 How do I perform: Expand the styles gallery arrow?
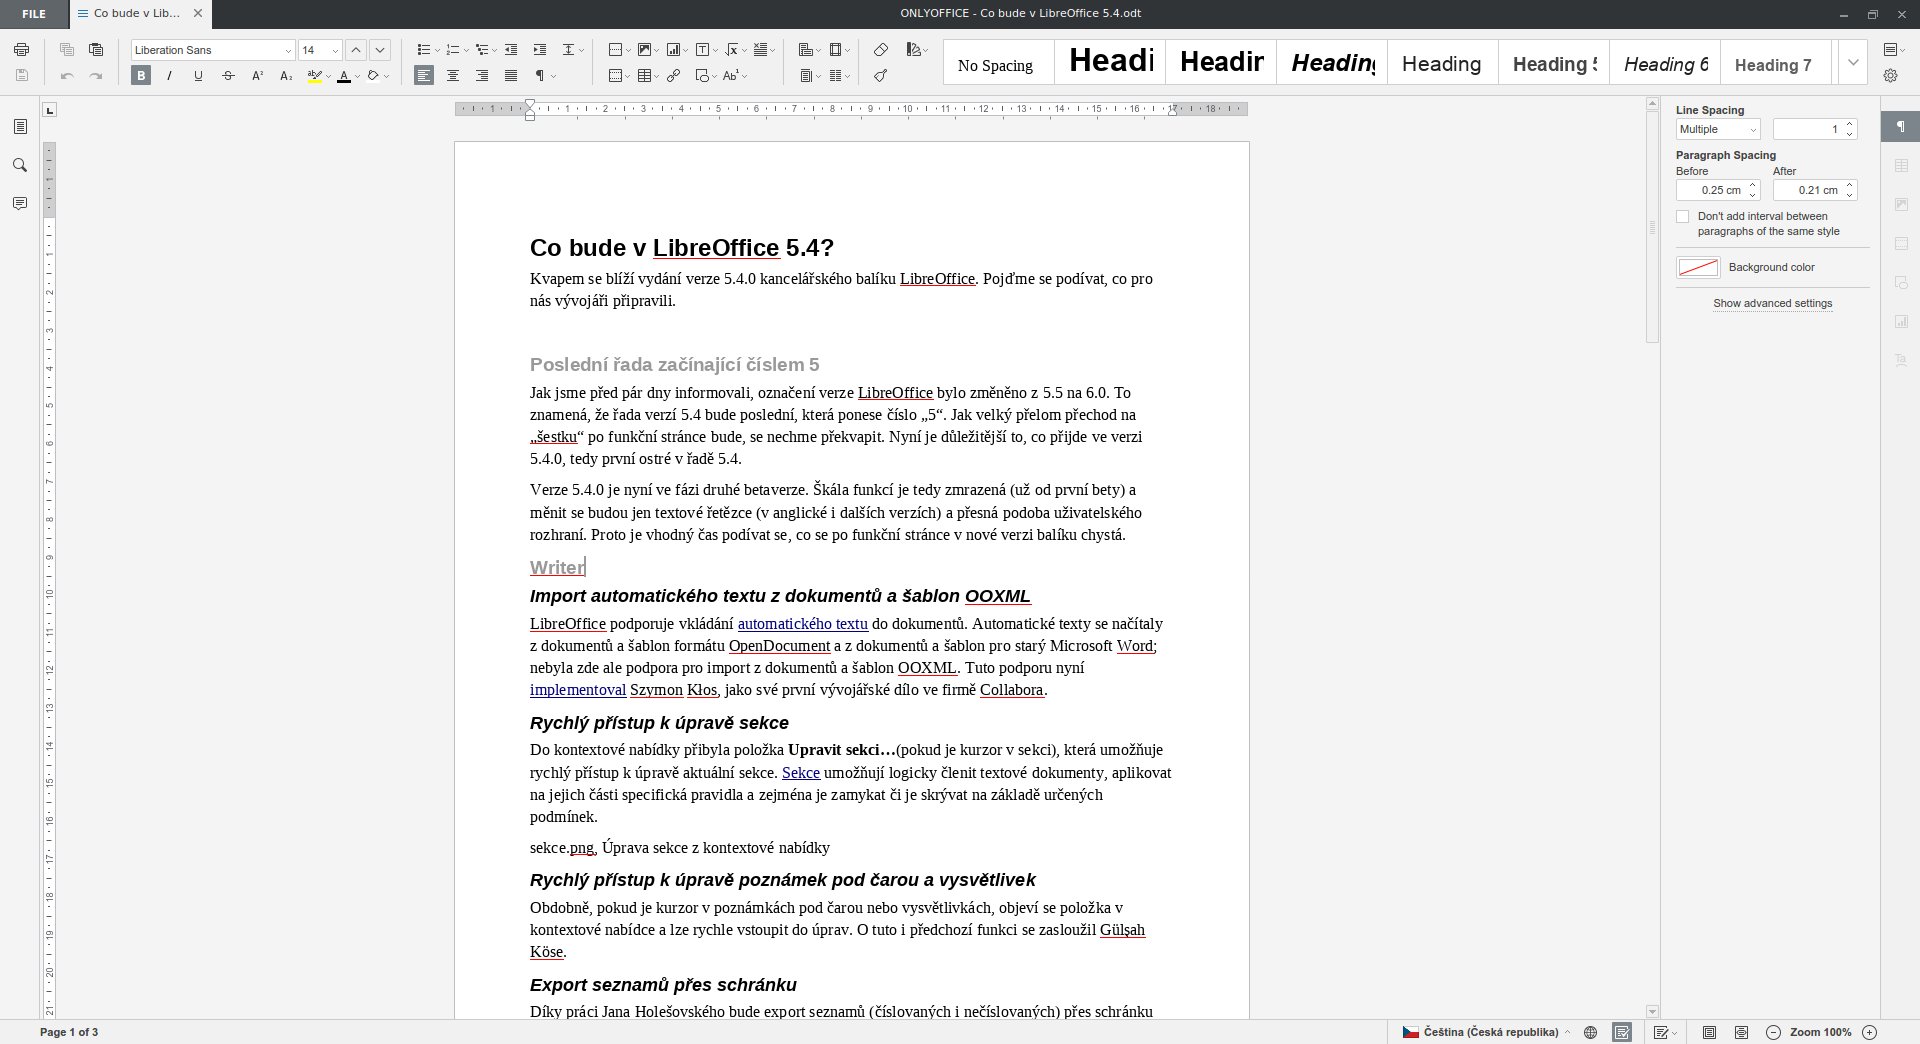click(x=1853, y=63)
